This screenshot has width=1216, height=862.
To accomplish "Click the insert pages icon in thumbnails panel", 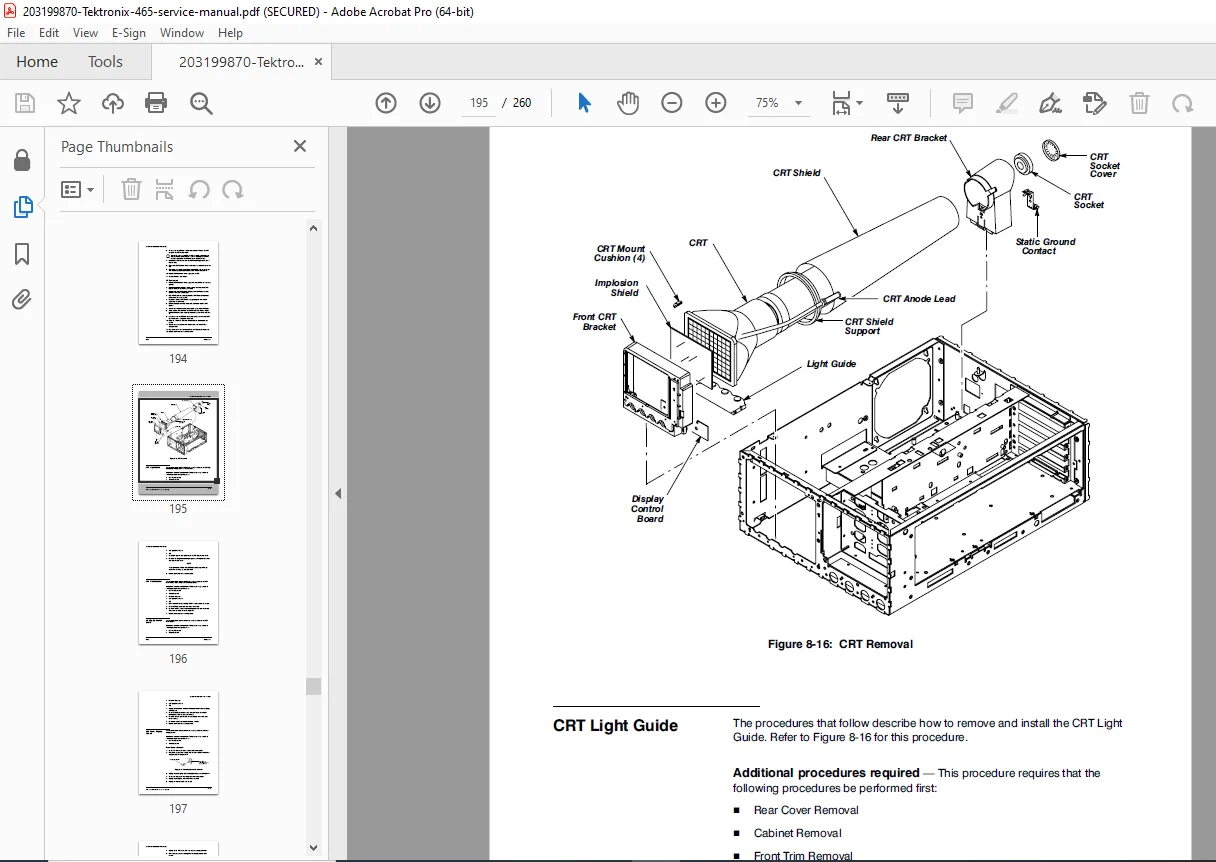I will (165, 190).
